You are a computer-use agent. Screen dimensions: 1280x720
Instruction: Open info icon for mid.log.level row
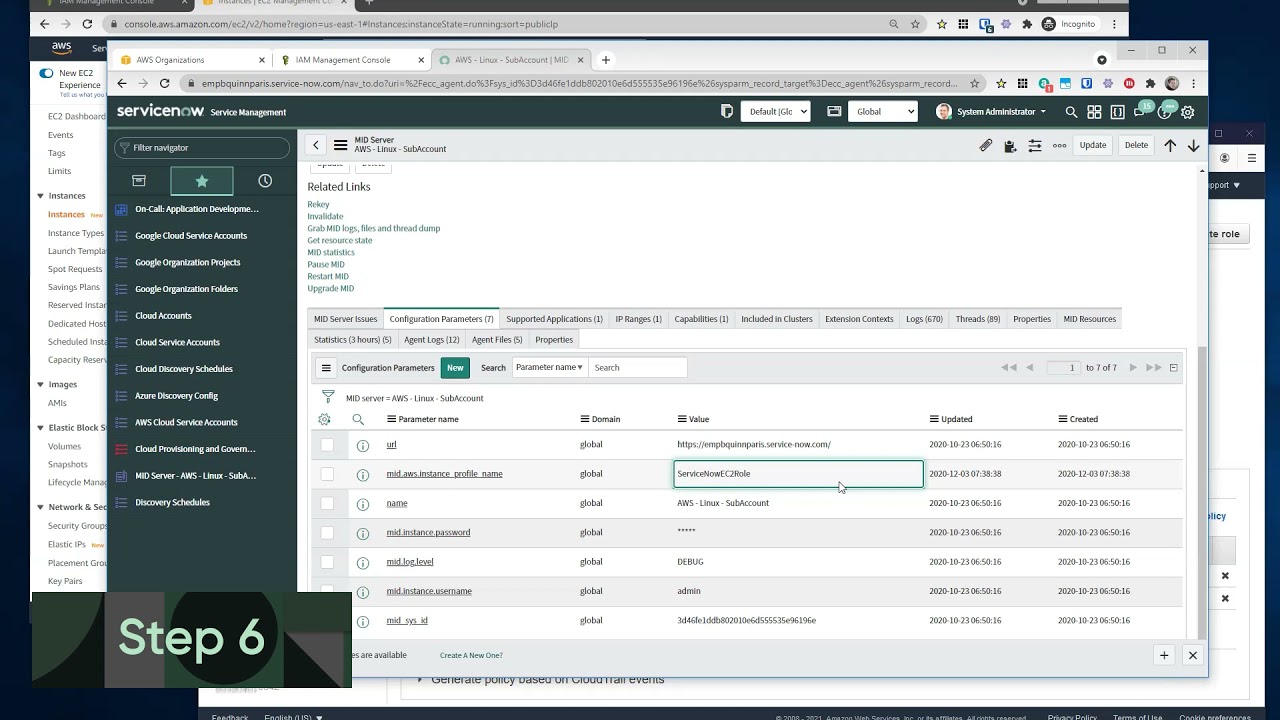tap(363, 562)
